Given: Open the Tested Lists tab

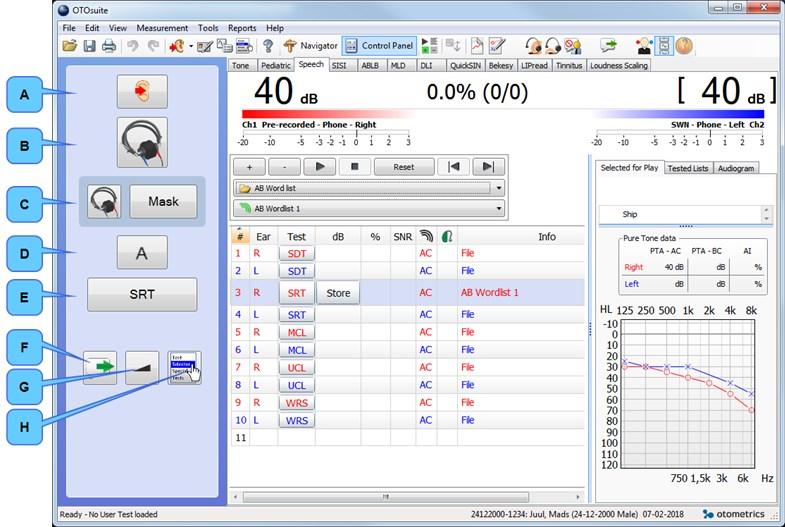Looking at the screenshot, I should (x=688, y=168).
